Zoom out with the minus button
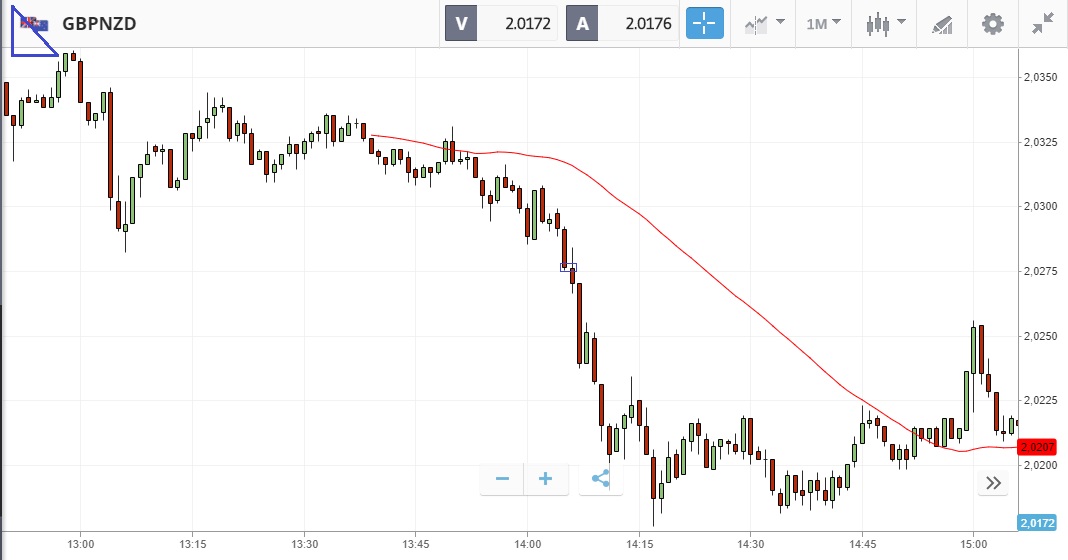The height and width of the screenshot is (560, 1068). (502, 479)
